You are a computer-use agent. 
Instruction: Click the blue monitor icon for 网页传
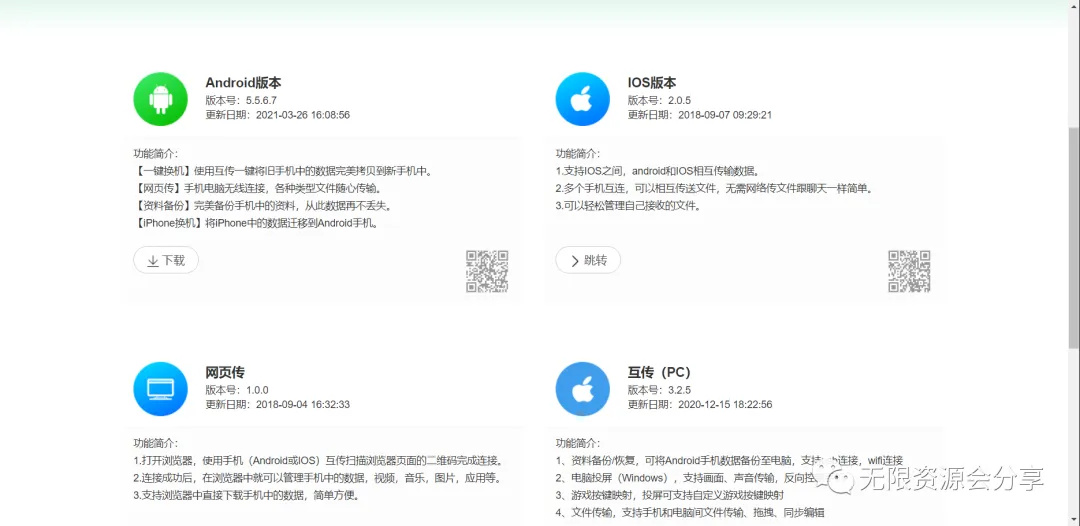tap(160, 389)
